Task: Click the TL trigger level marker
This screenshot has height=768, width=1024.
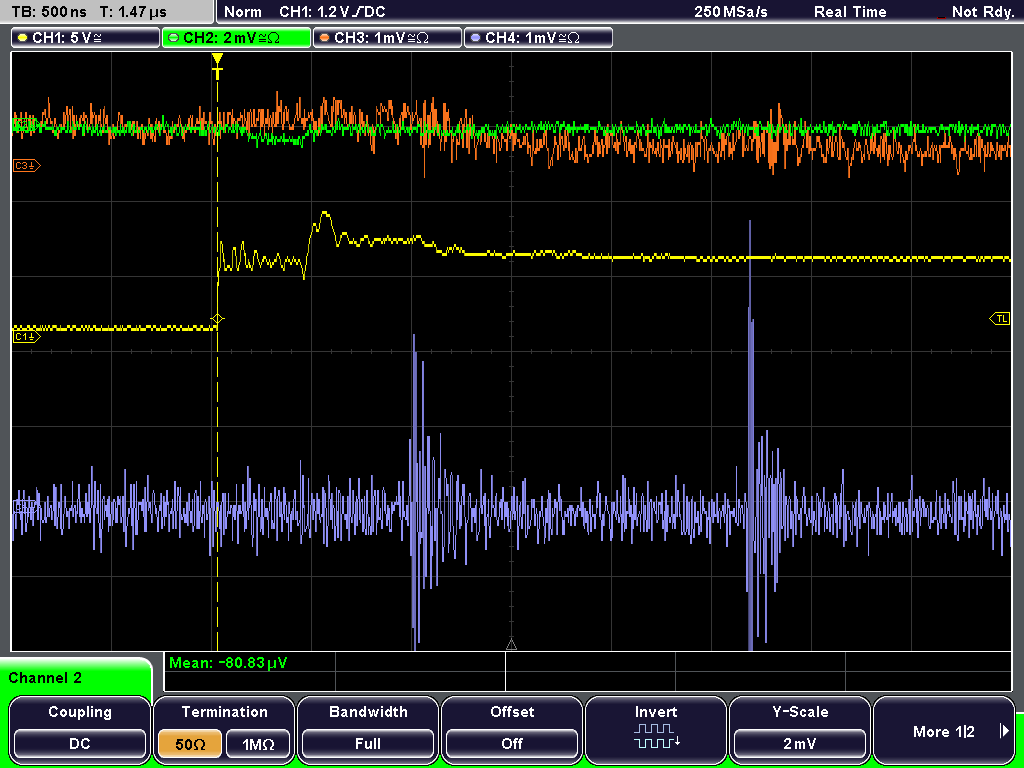Action: tap(1000, 318)
